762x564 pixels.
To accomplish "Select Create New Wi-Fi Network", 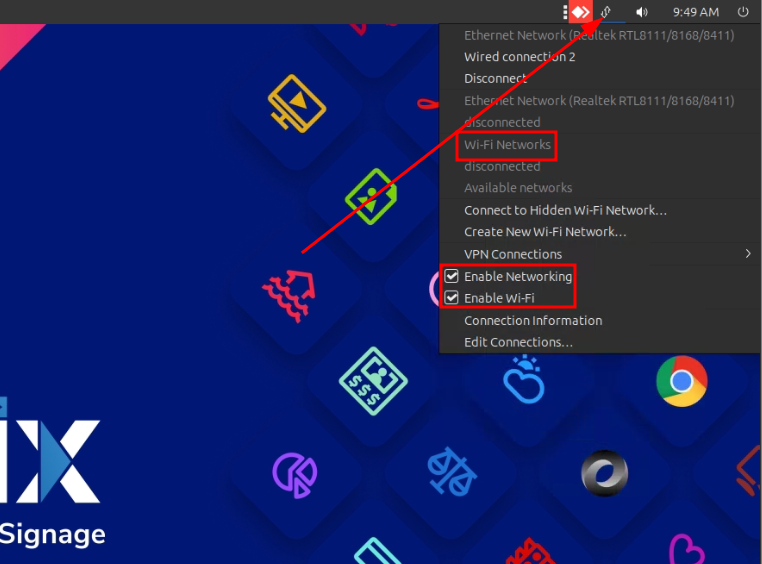I will click(x=545, y=232).
